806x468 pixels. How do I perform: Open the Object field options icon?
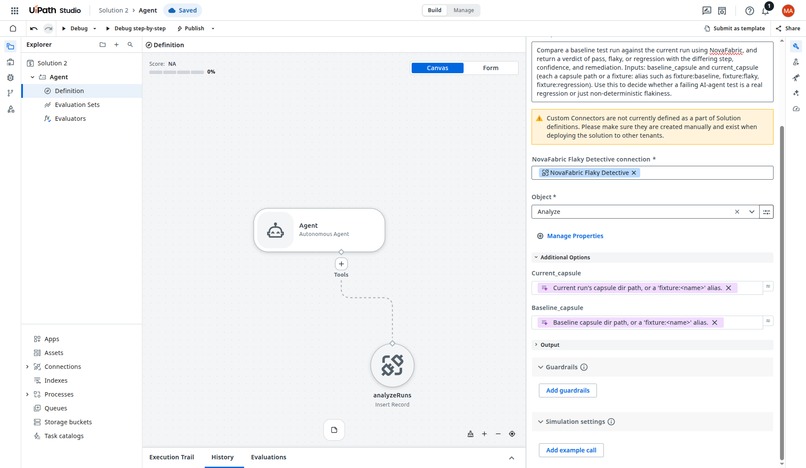pos(766,212)
